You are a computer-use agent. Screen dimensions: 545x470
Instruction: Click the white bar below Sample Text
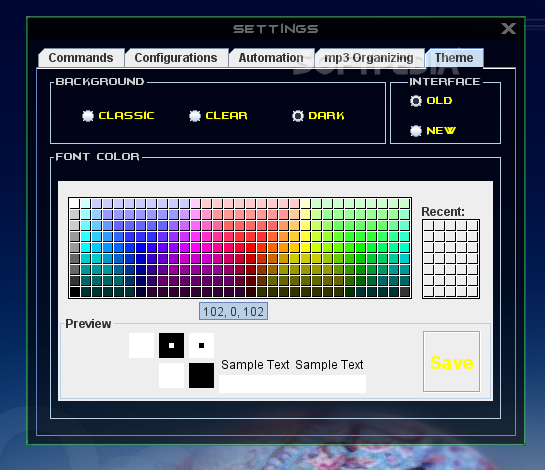(x=292, y=384)
